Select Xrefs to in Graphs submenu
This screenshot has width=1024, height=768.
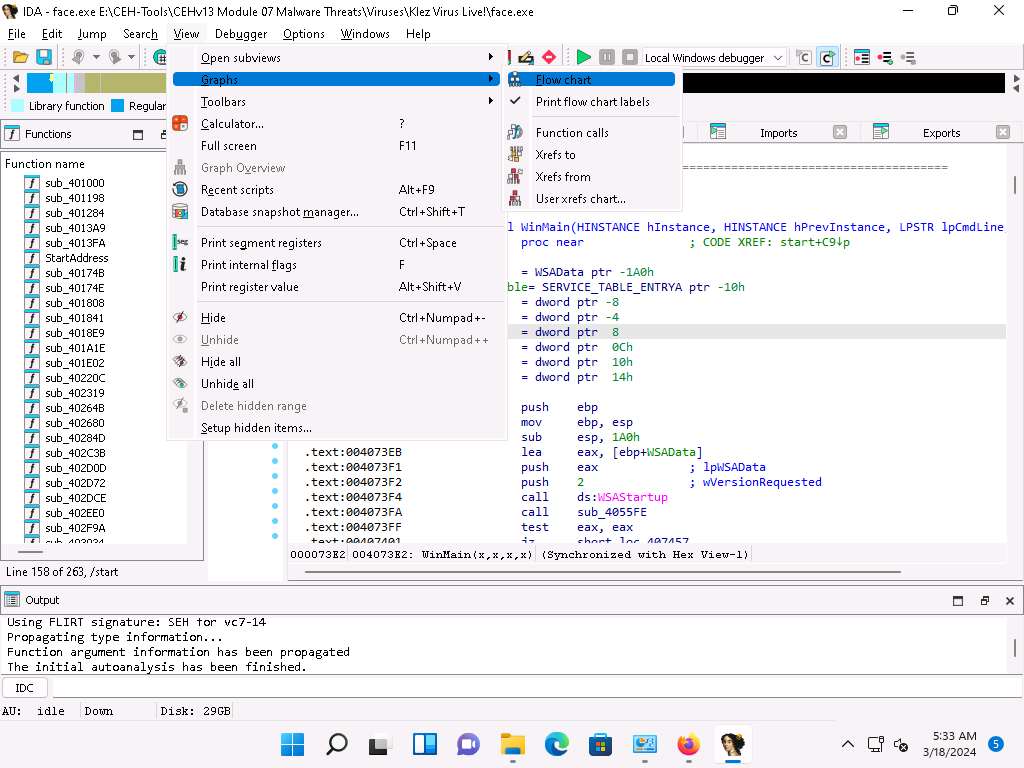click(555, 155)
